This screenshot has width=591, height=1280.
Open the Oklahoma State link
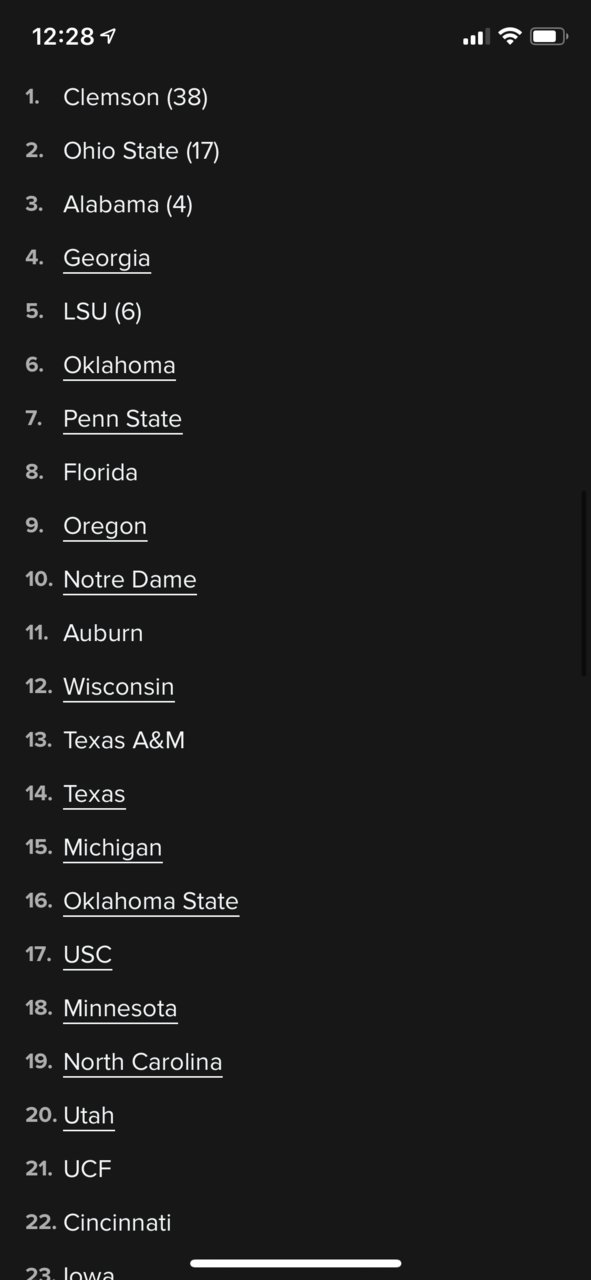151,901
